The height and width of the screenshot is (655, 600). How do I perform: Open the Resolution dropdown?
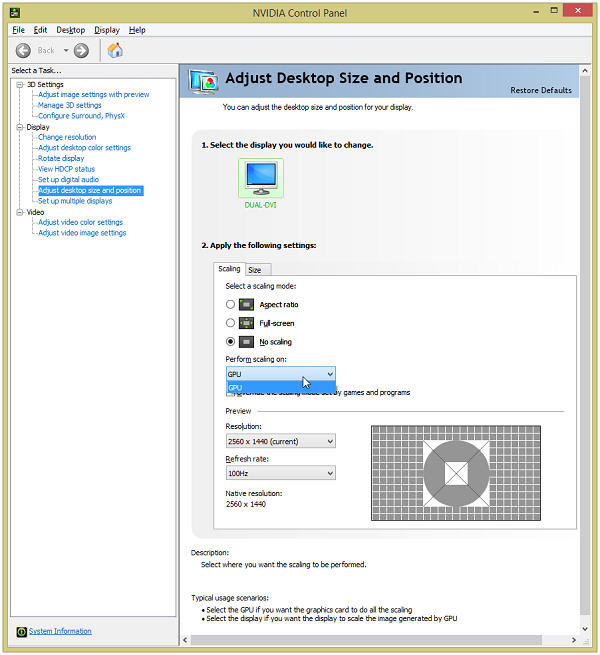(281, 441)
